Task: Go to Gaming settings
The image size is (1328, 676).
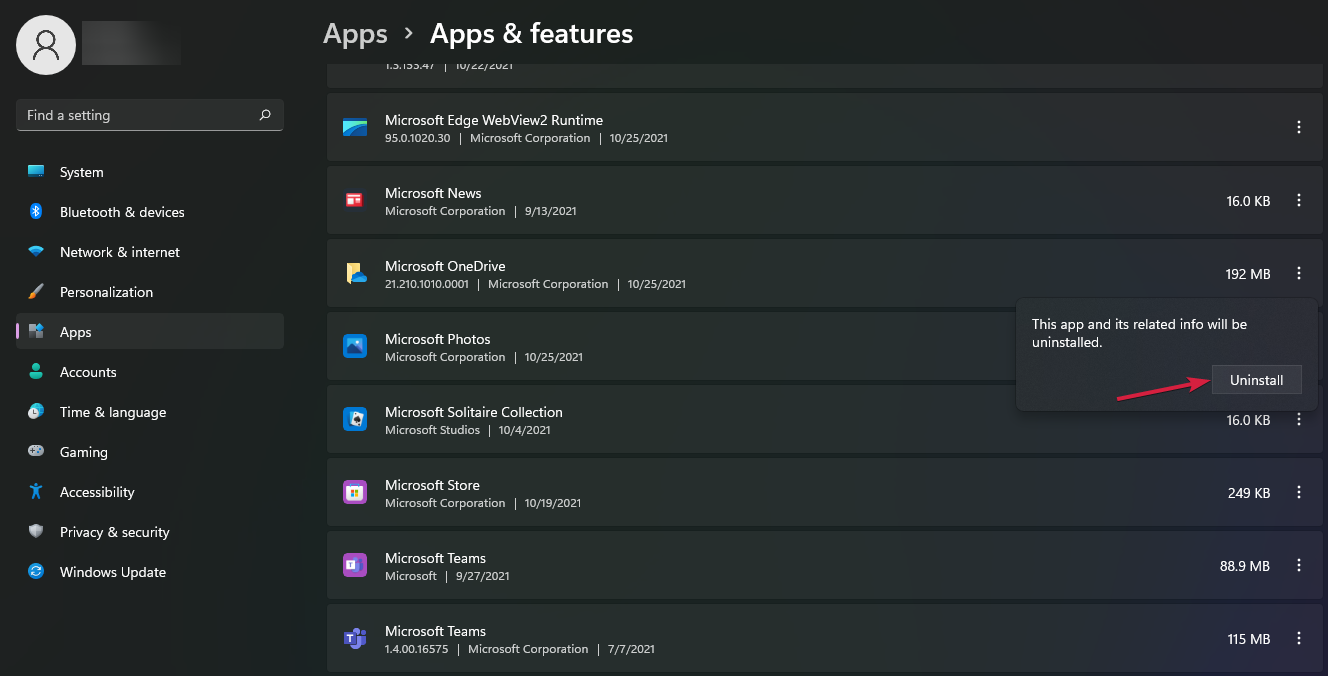Action: 150,452
